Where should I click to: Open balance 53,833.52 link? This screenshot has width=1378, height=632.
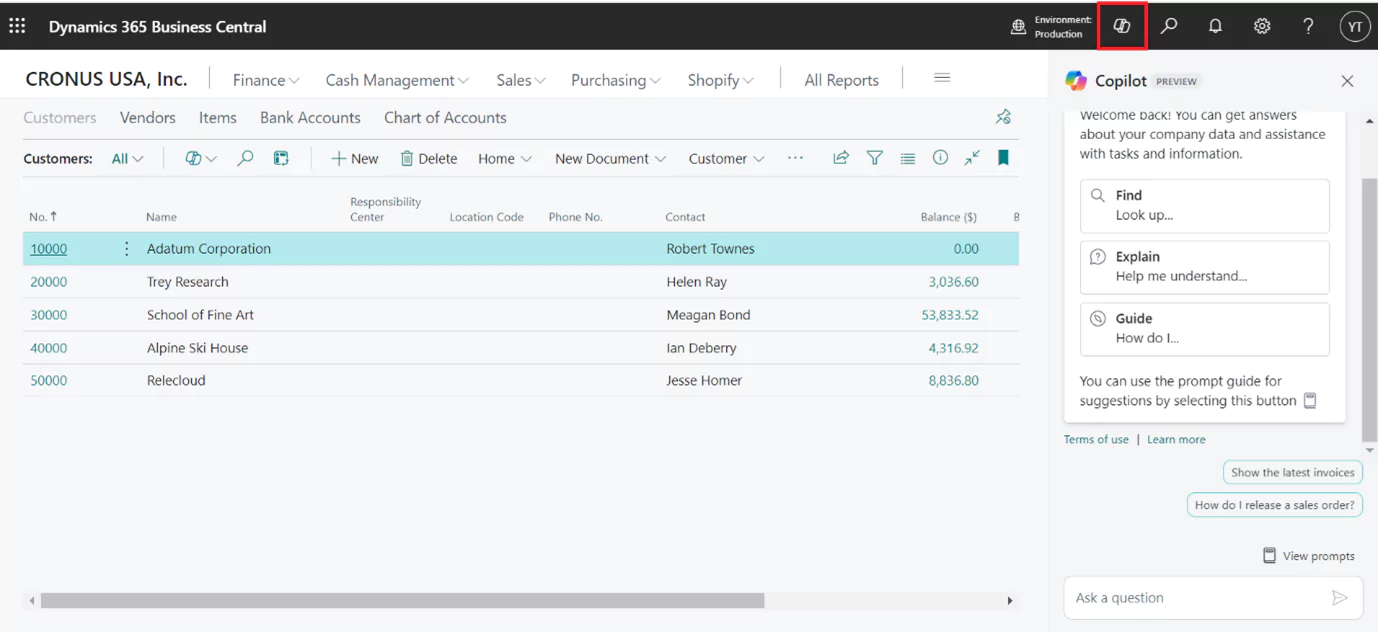pos(949,315)
